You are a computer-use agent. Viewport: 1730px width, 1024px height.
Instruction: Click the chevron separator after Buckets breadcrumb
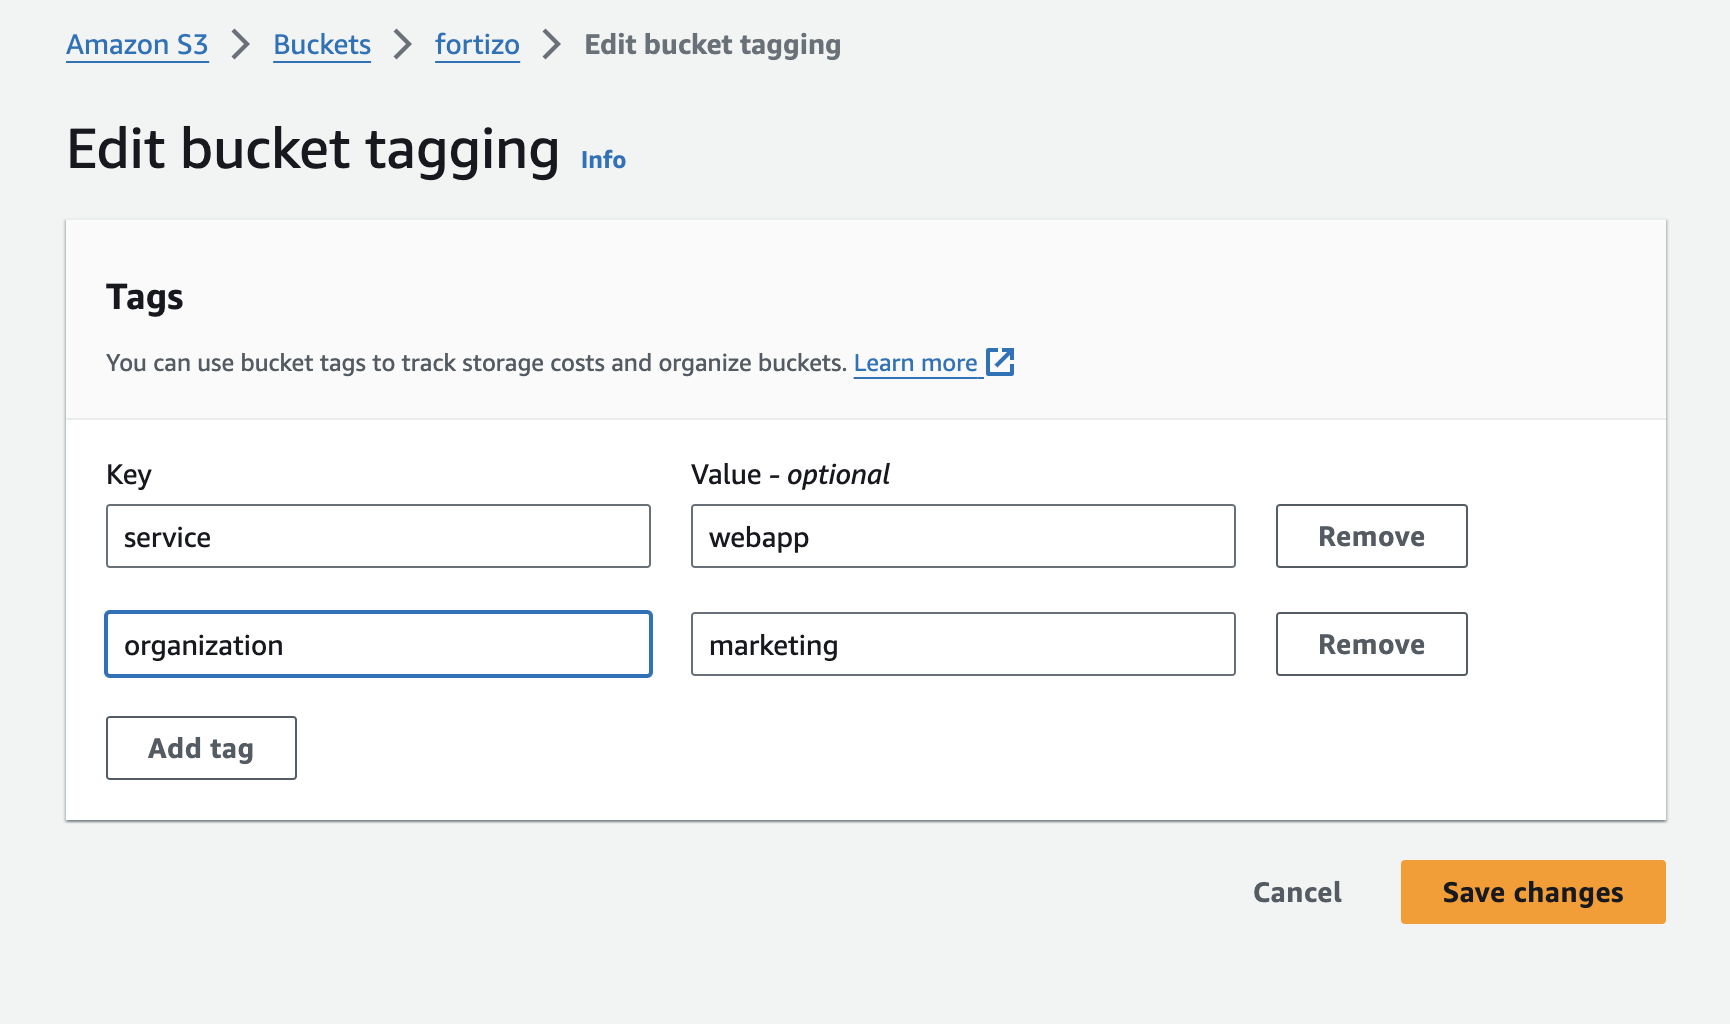pos(402,45)
